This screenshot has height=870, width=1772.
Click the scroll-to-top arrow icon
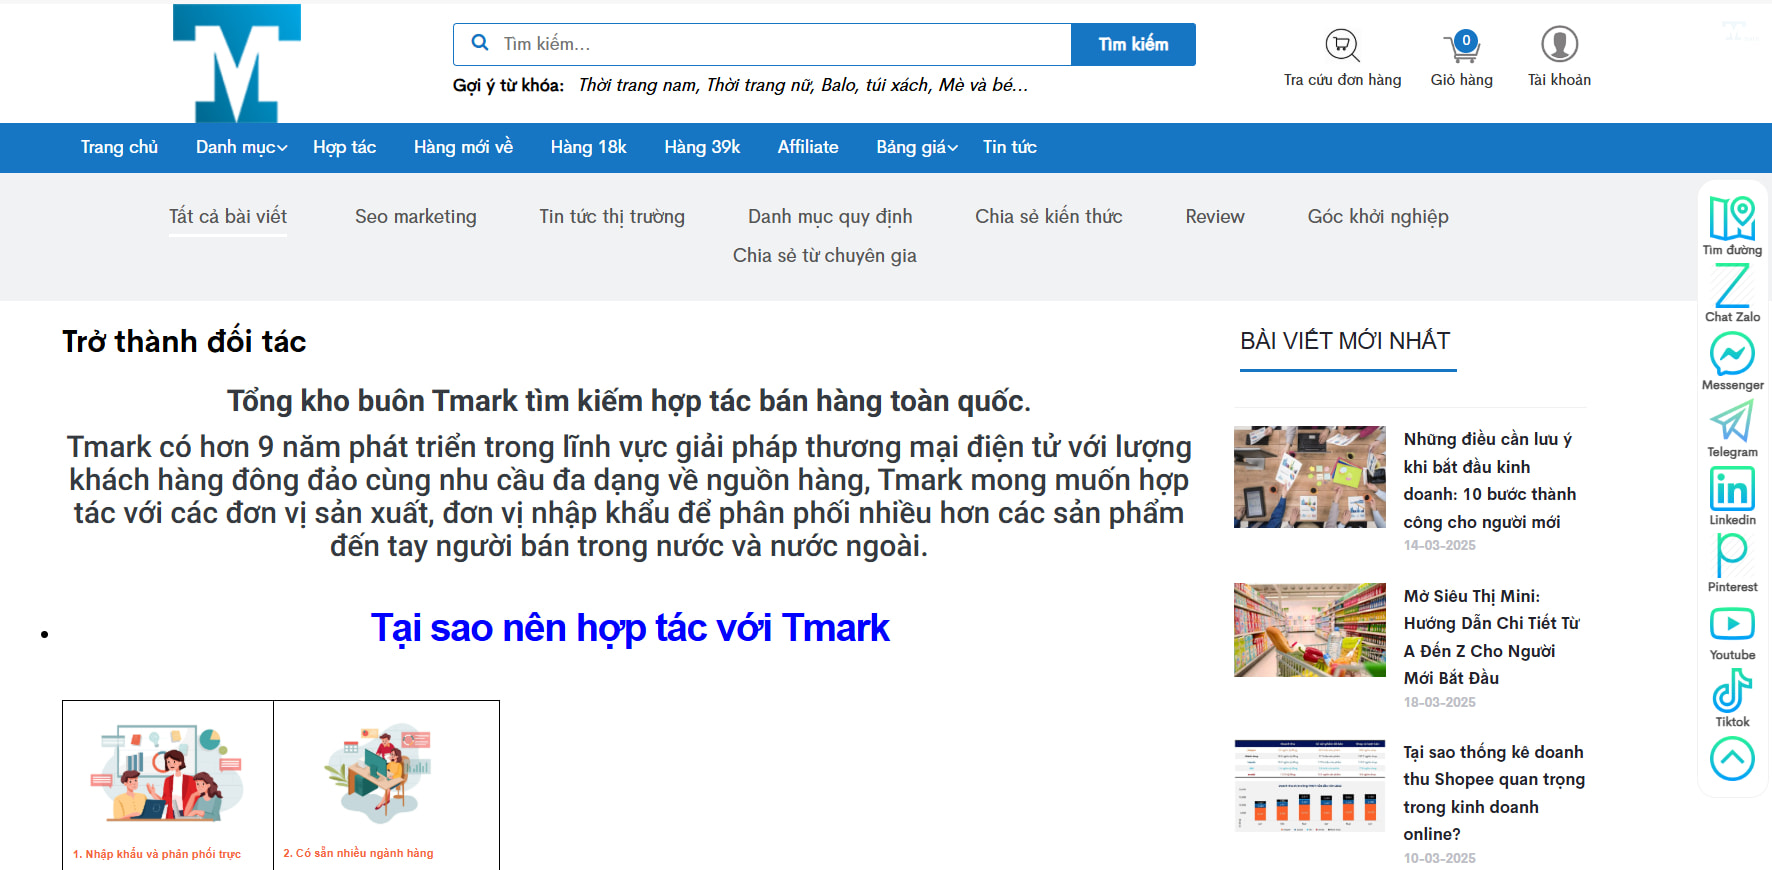coord(1732,759)
